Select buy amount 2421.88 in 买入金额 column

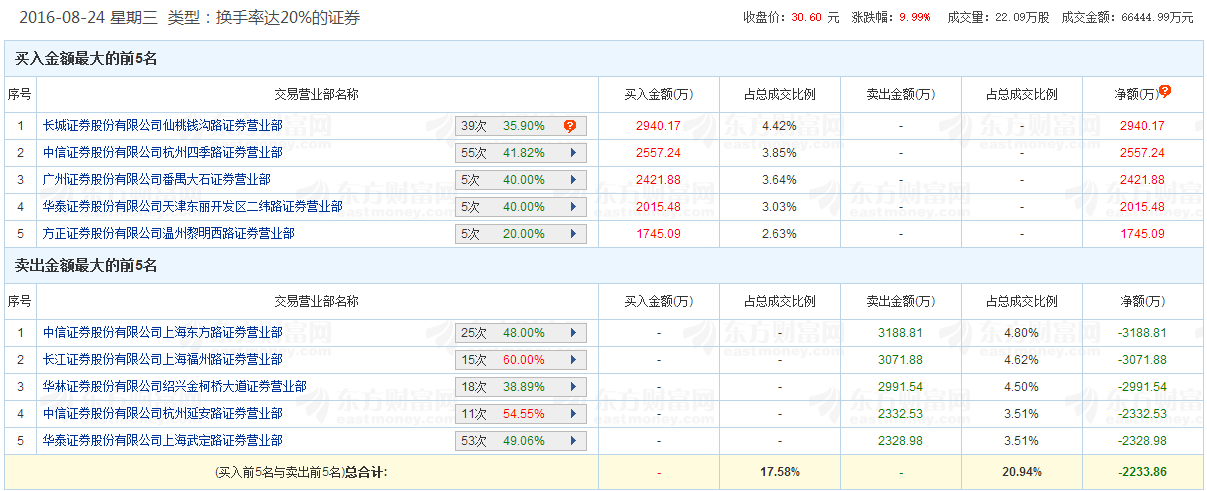(x=658, y=180)
